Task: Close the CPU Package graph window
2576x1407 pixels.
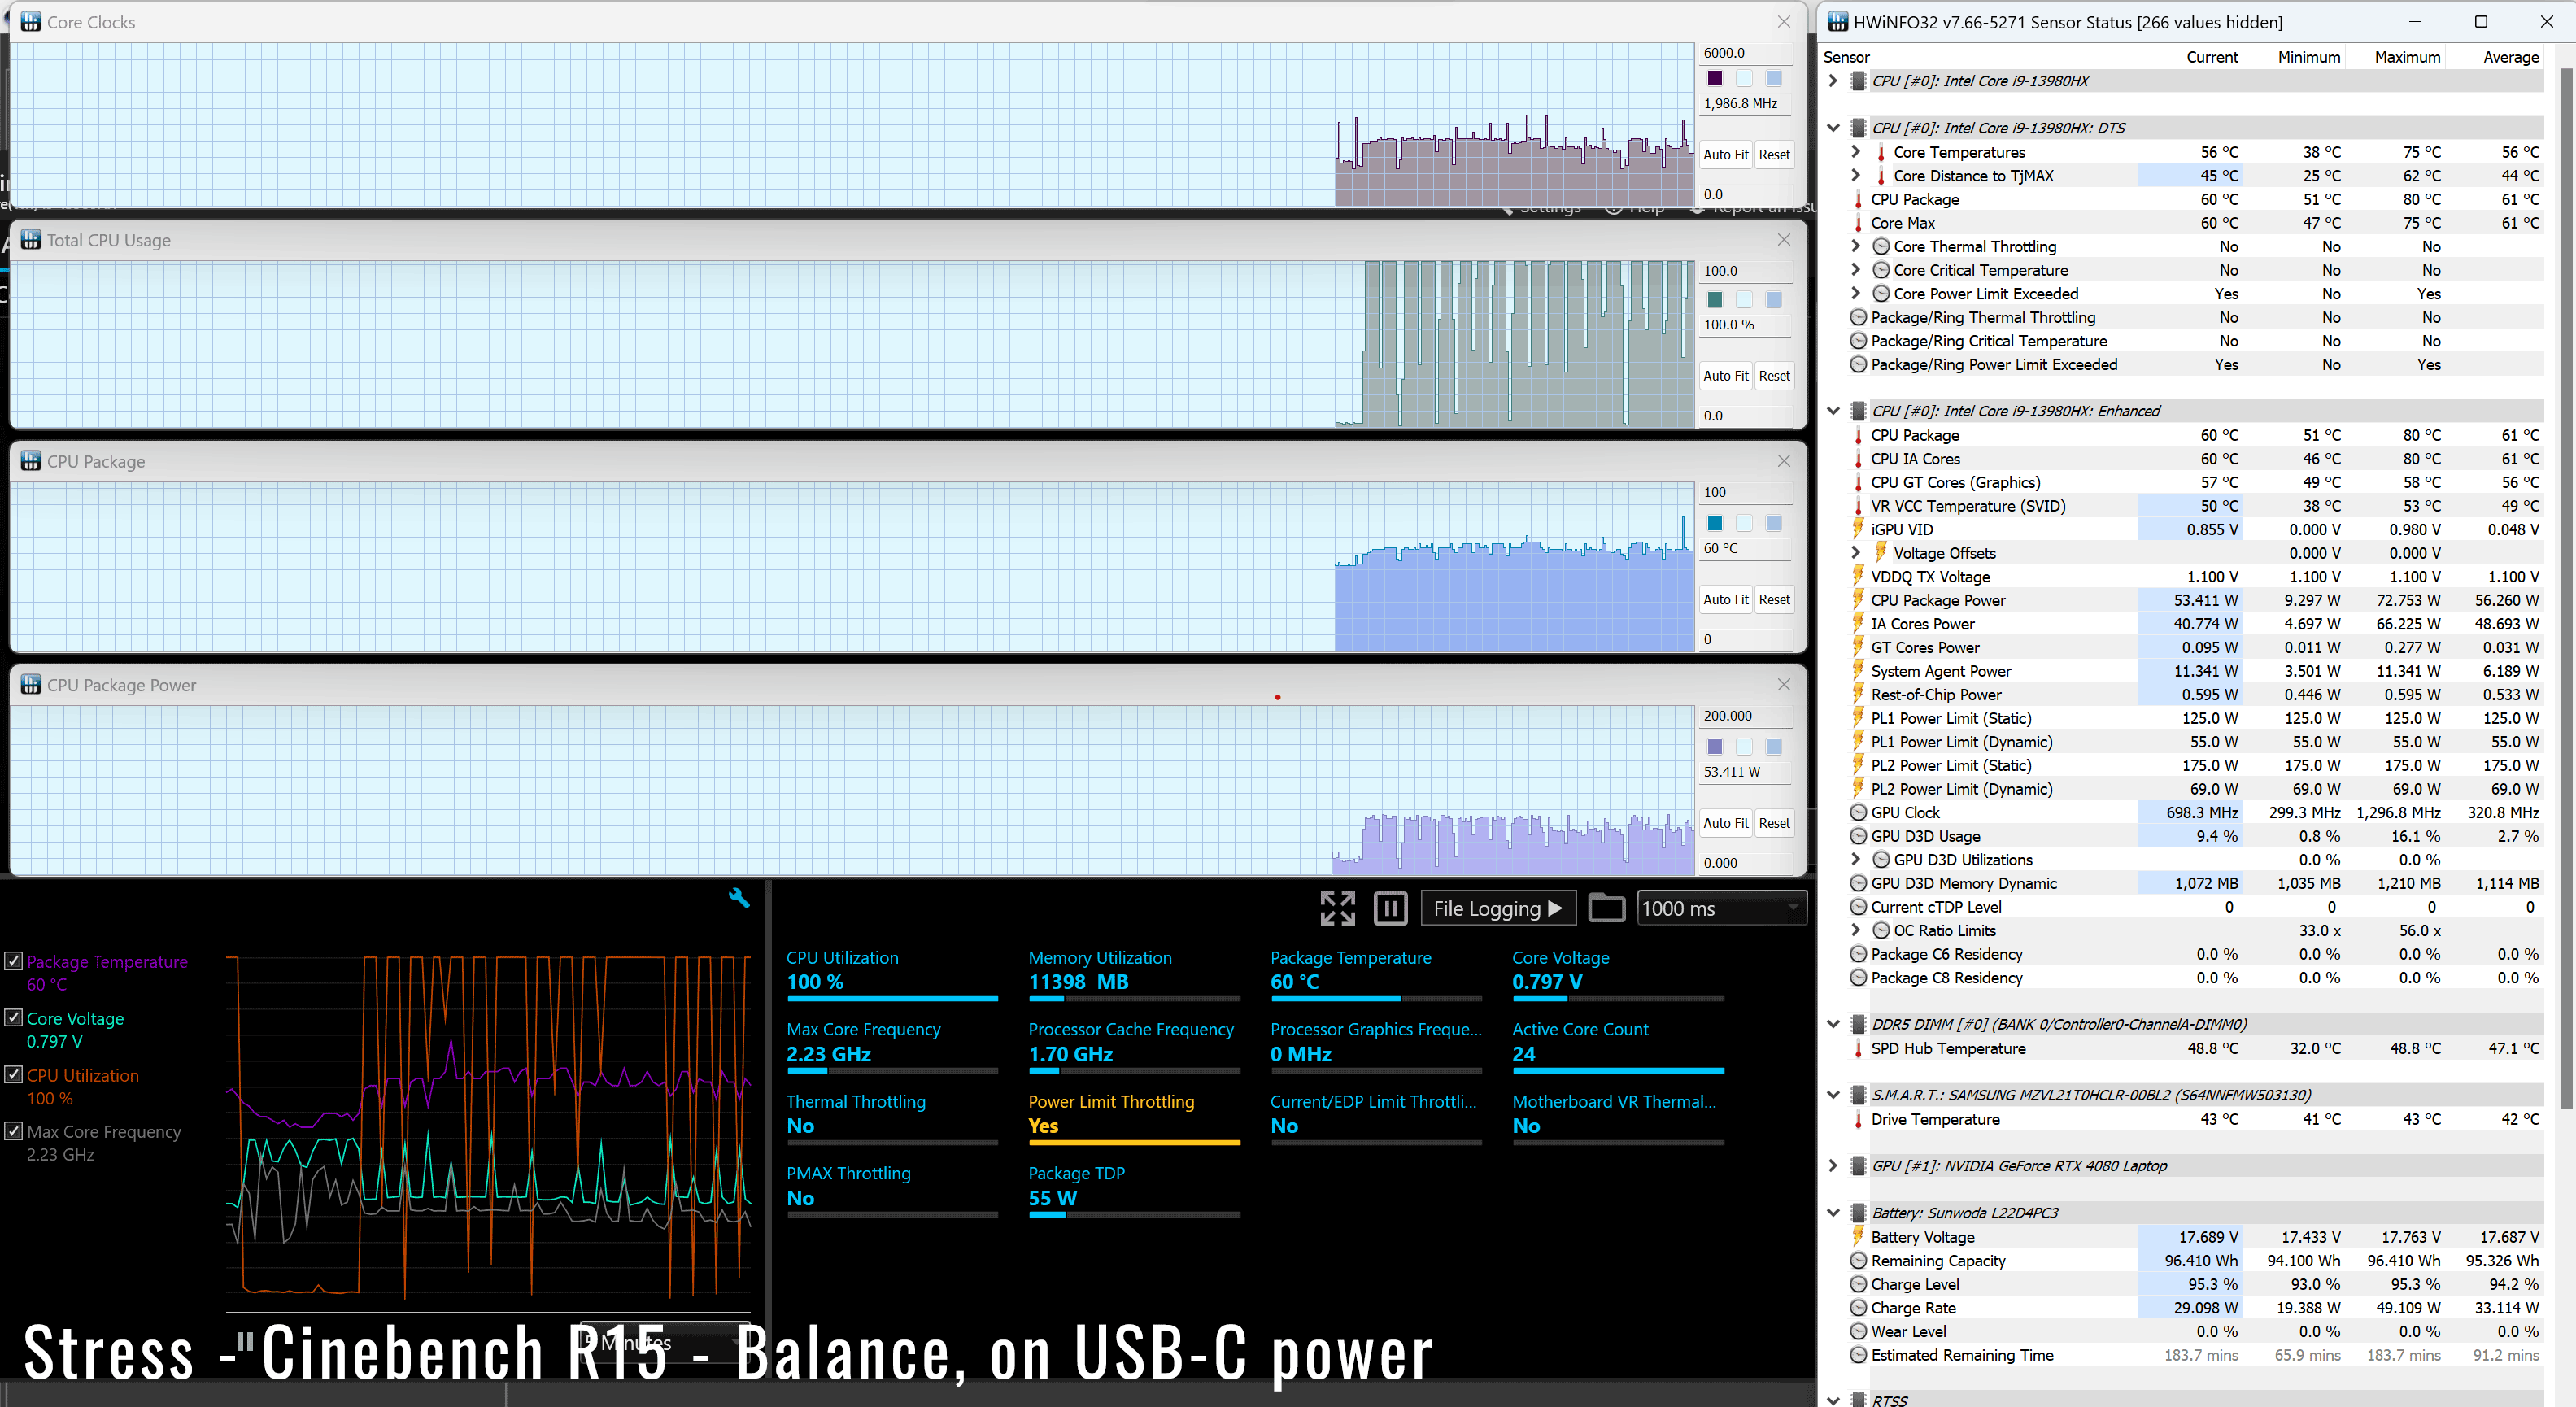Action: pyautogui.click(x=1784, y=461)
